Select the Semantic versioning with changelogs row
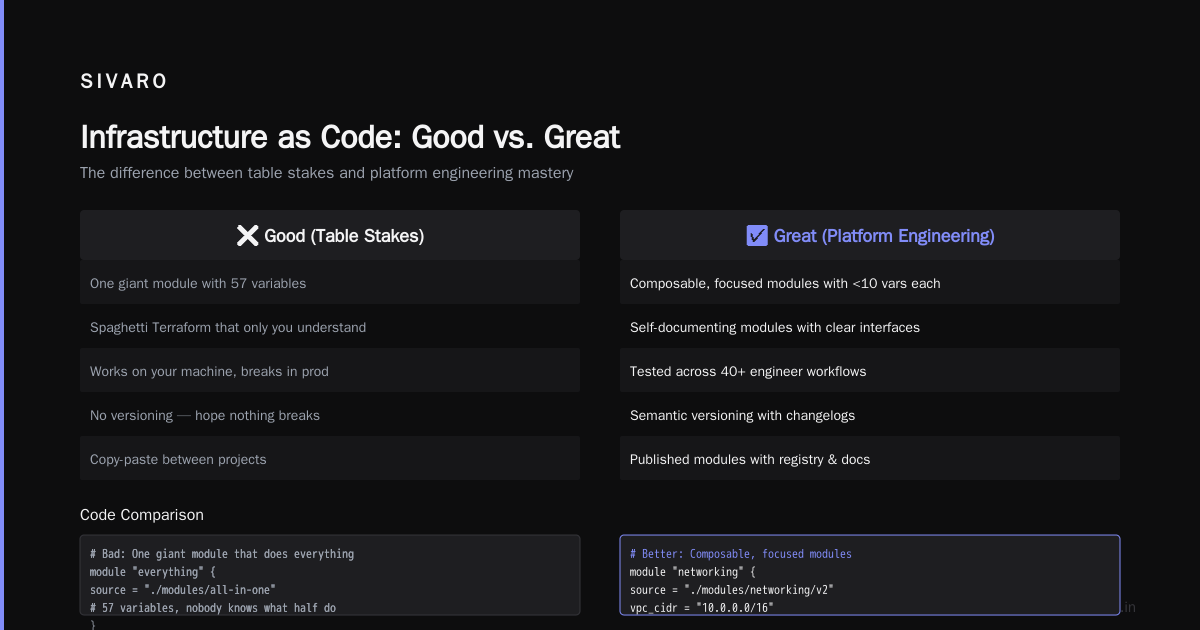The width and height of the screenshot is (1200, 630). tap(870, 415)
